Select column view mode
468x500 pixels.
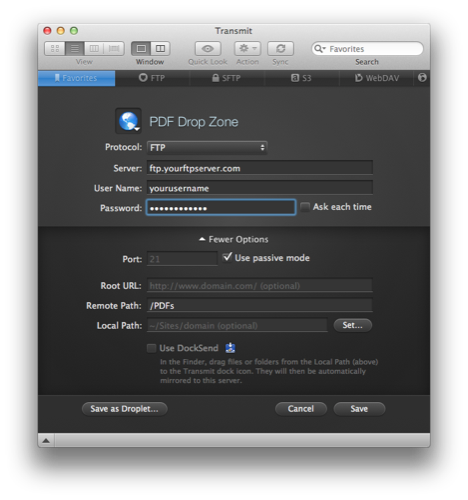click(x=94, y=49)
